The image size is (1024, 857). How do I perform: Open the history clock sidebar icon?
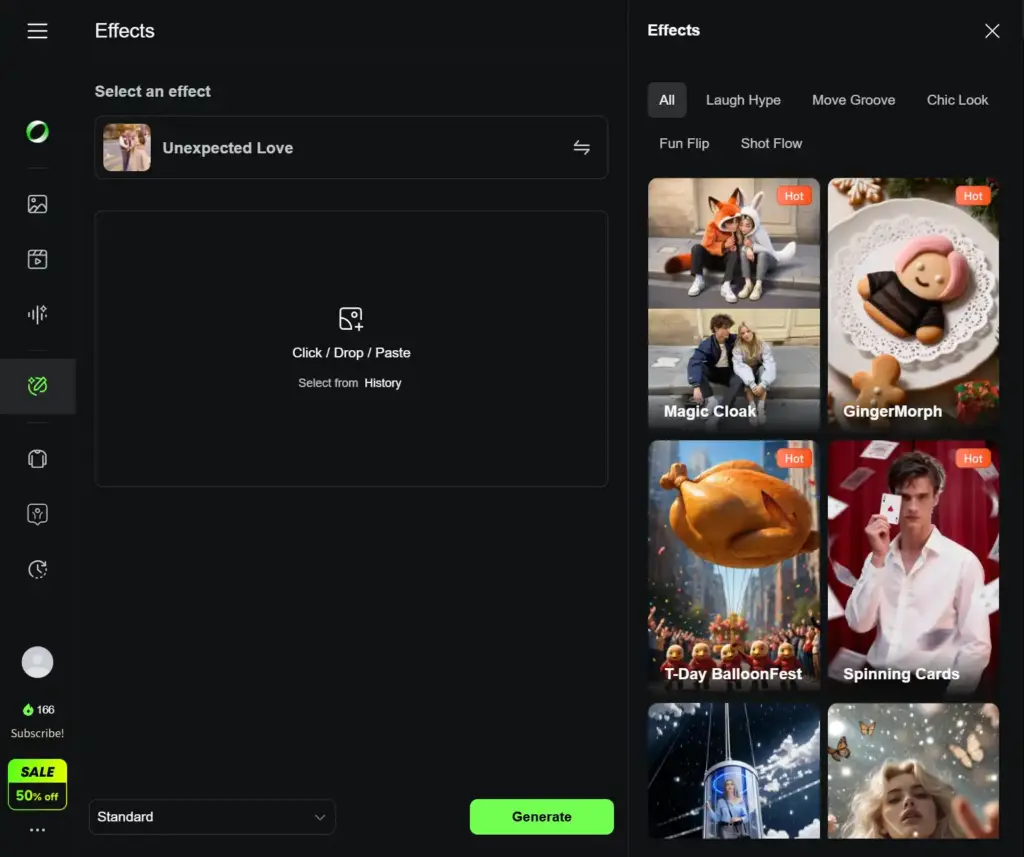pos(37,569)
